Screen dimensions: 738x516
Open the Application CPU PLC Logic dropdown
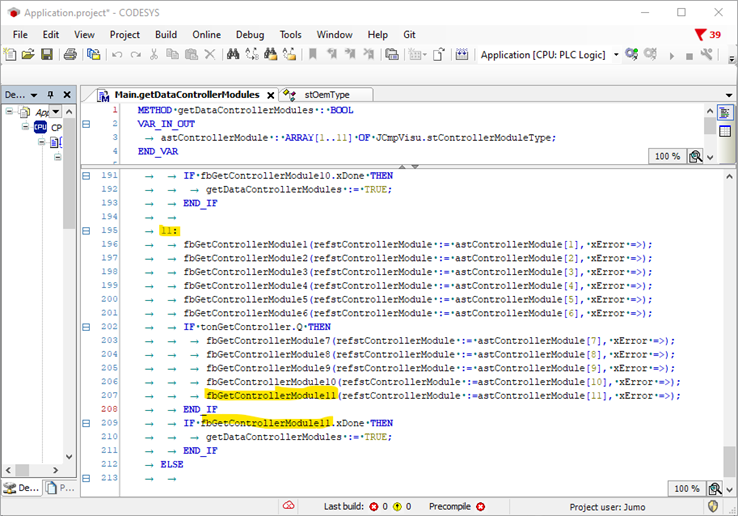[616, 55]
